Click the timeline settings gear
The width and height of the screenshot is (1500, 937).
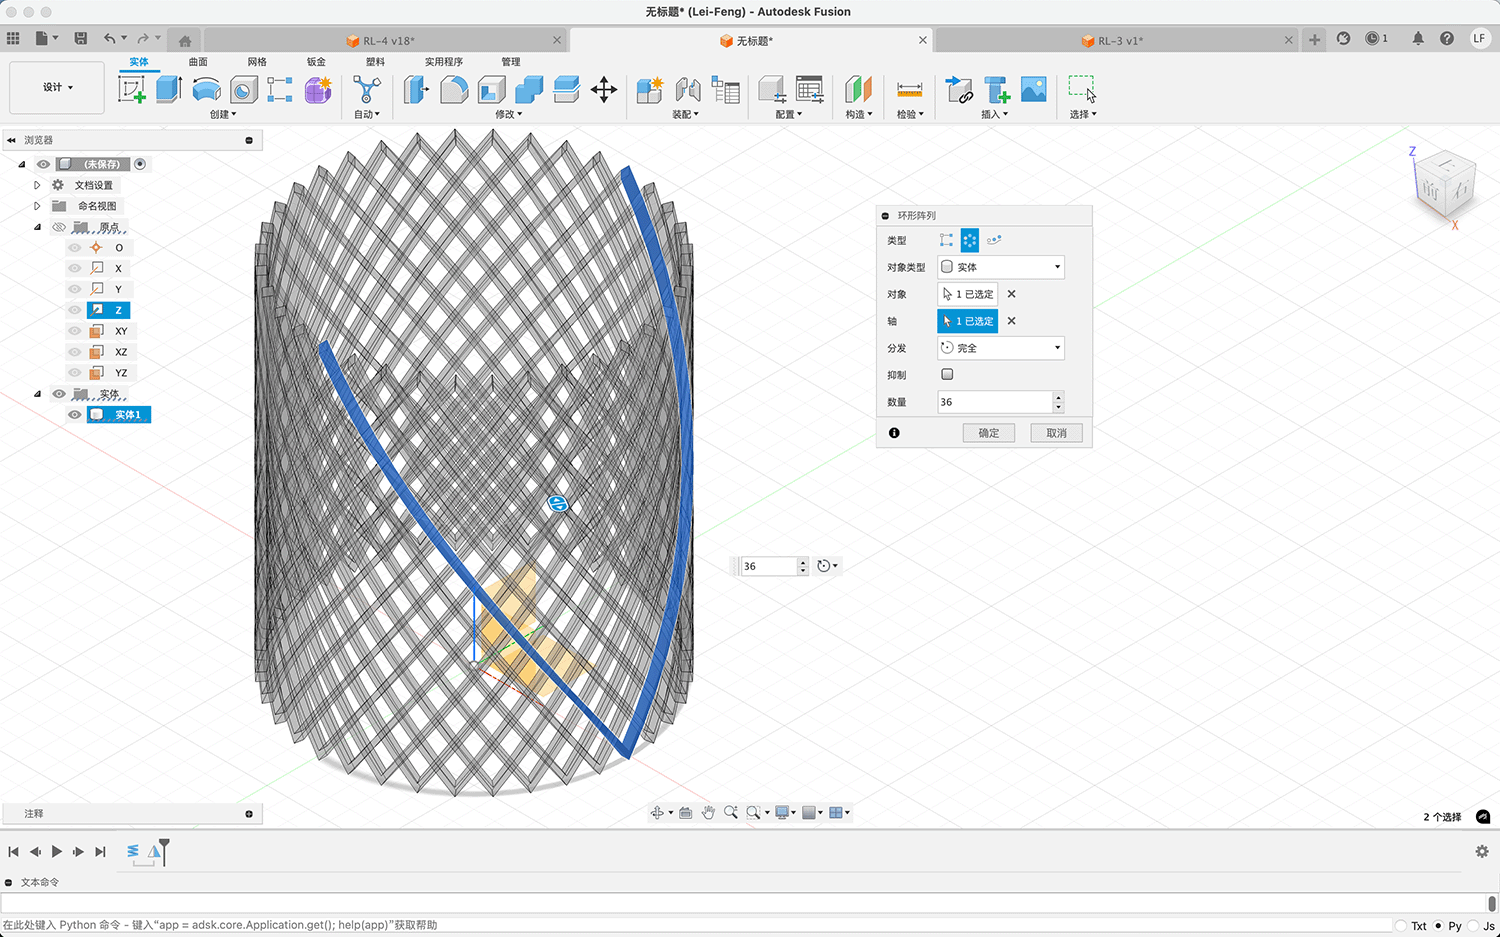[x=1482, y=851]
